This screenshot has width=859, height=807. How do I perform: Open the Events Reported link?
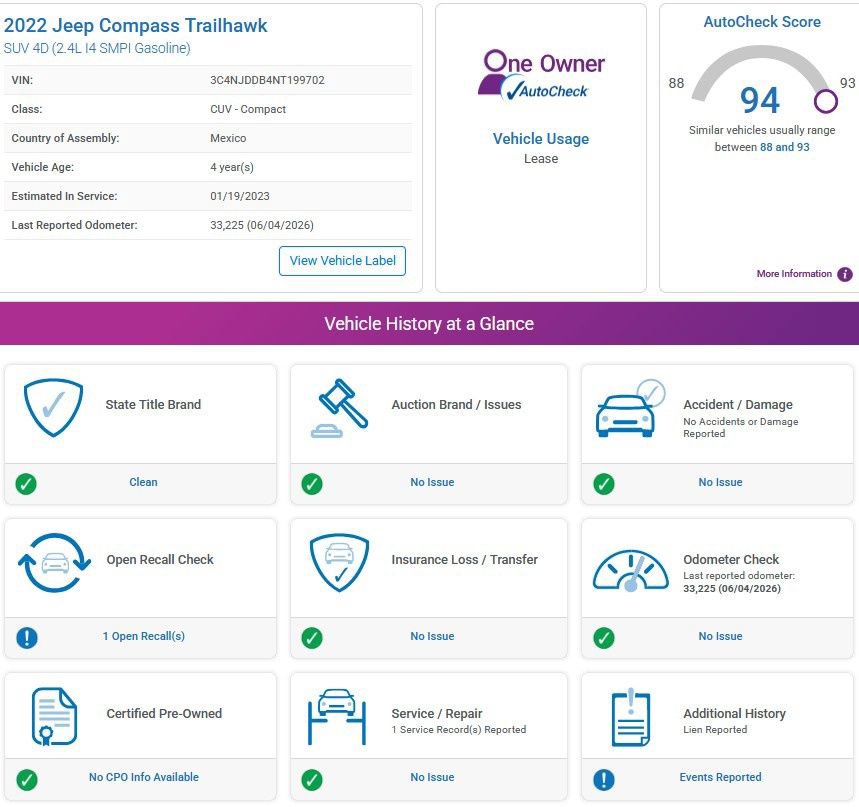click(720, 777)
